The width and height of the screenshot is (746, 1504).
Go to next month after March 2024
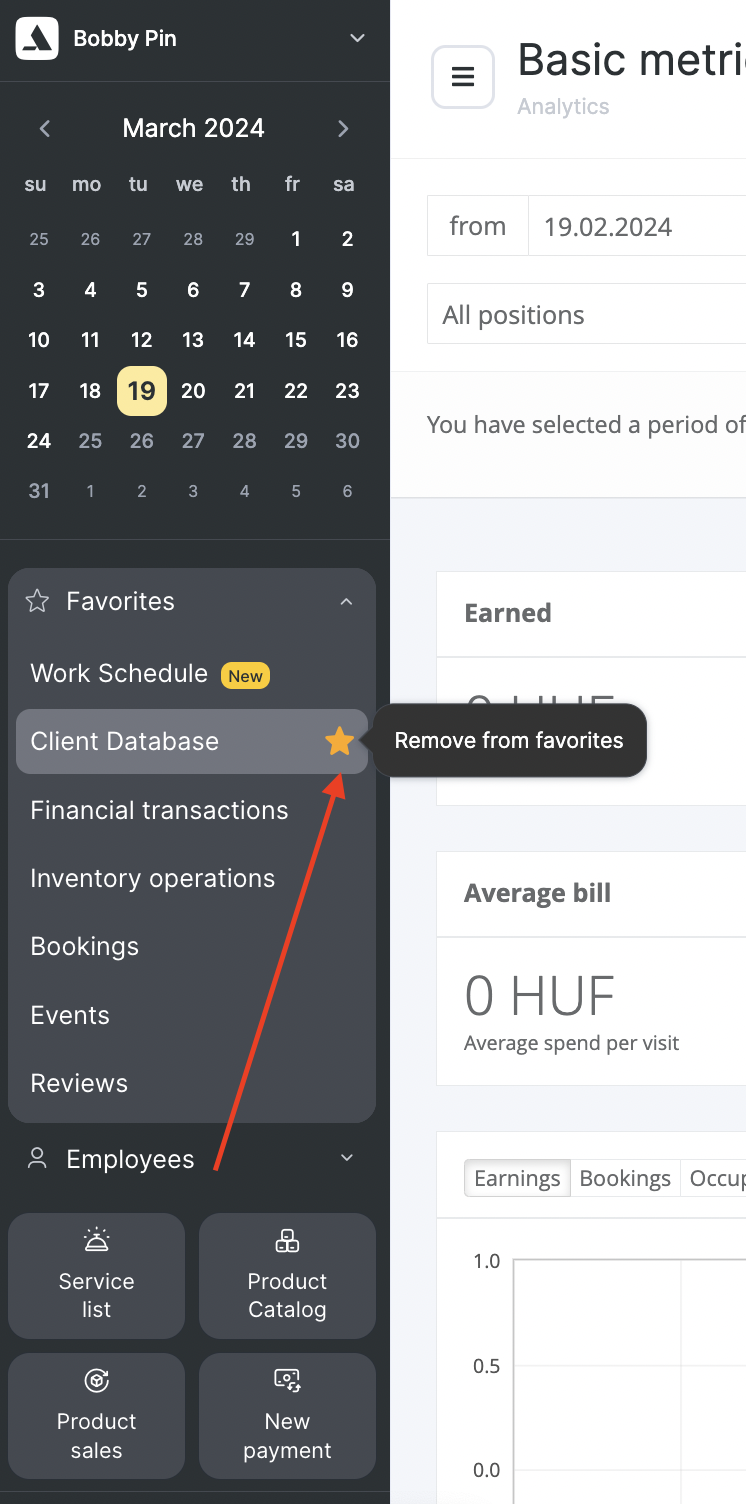click(x=343, y=128)
